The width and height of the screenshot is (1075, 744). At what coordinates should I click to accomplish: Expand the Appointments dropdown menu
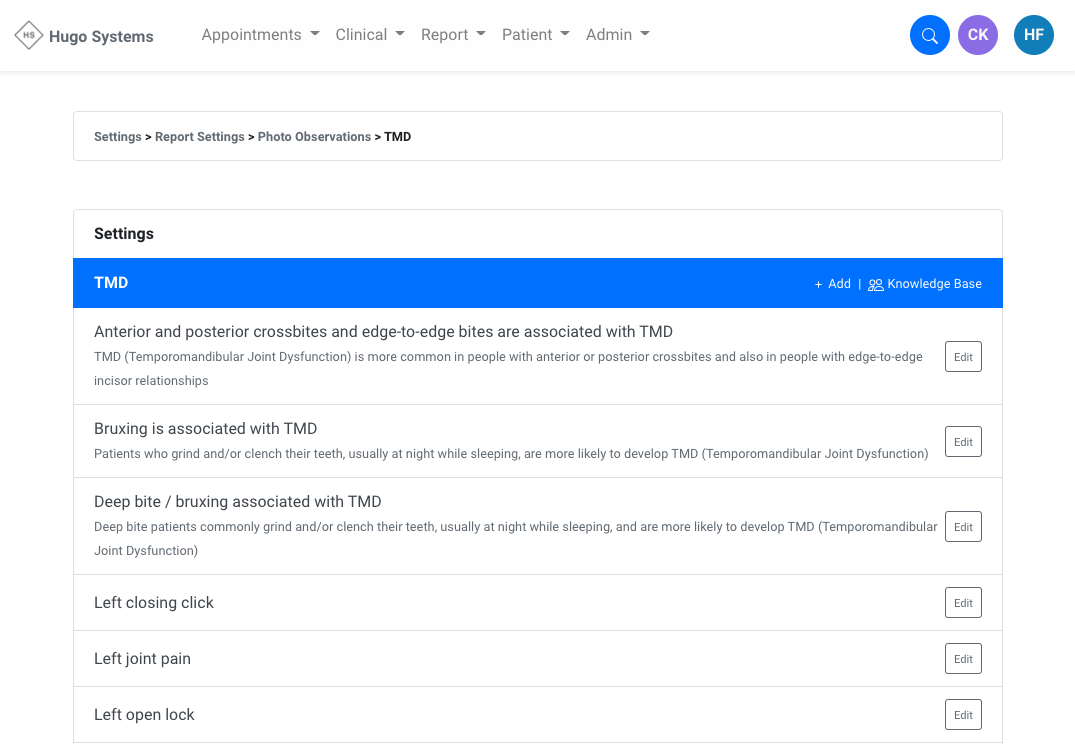coord(260,35)
